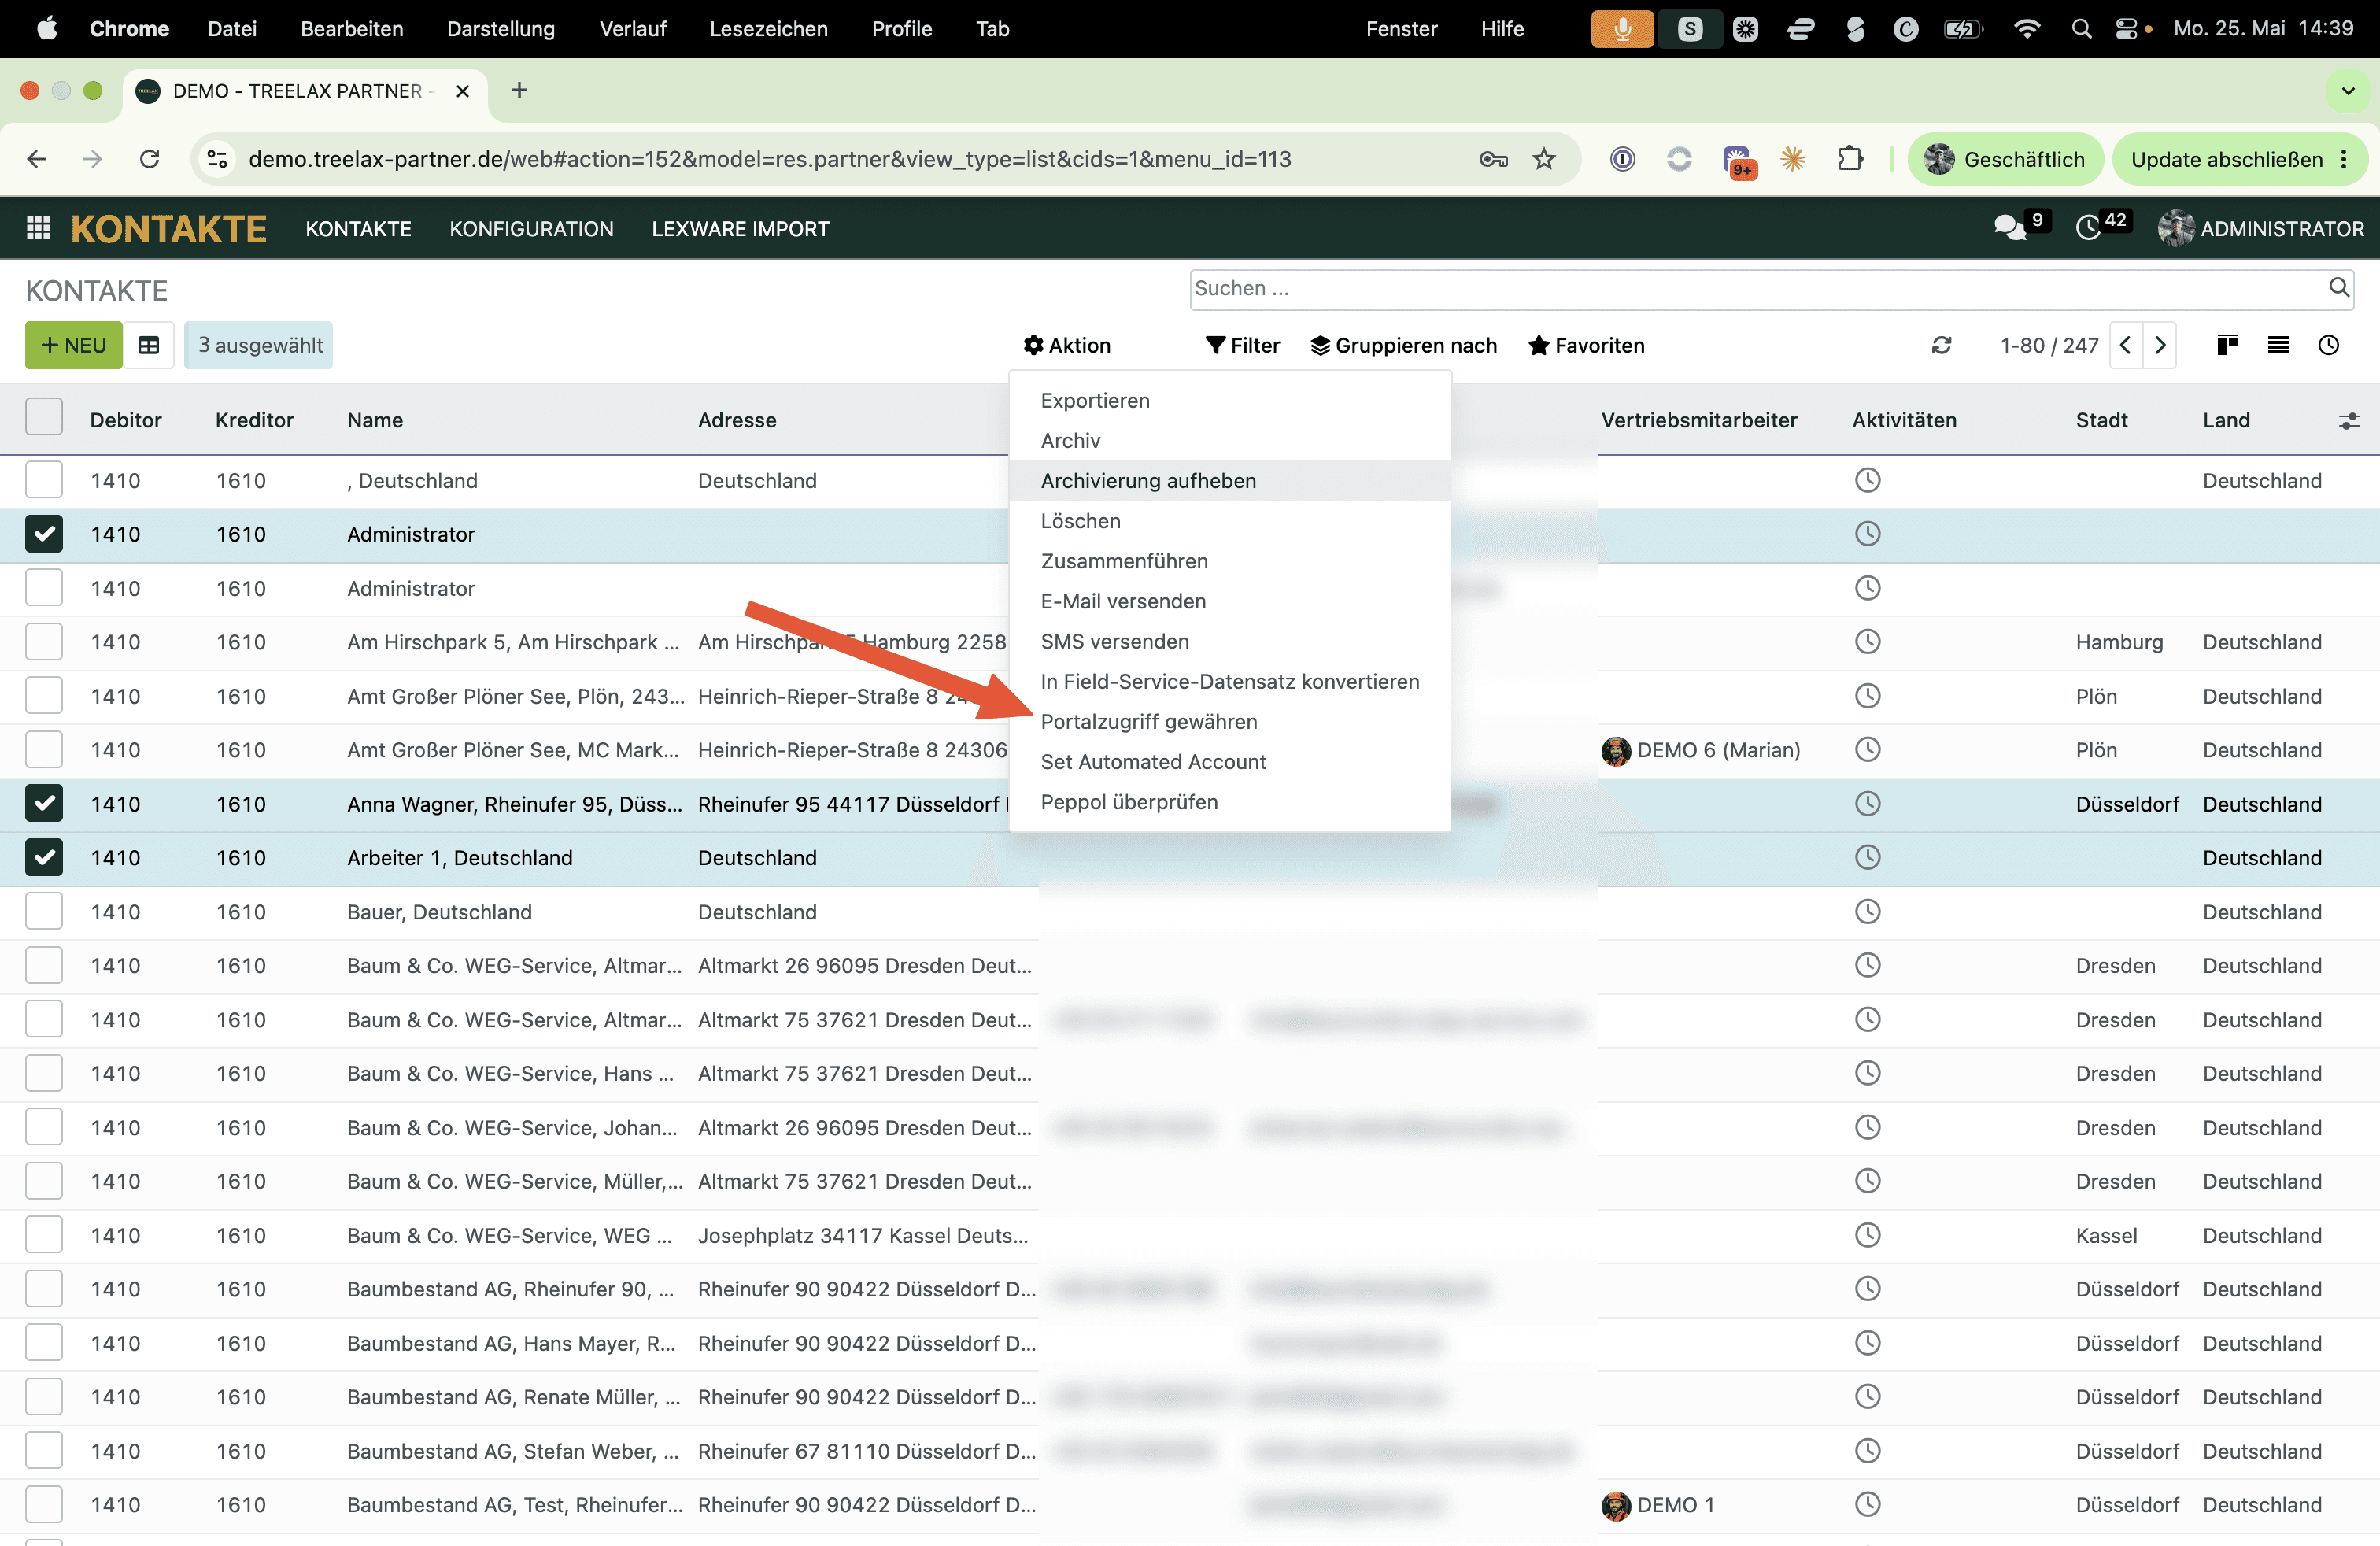
Task: Click the green NEU button
Action: (74, 345)
